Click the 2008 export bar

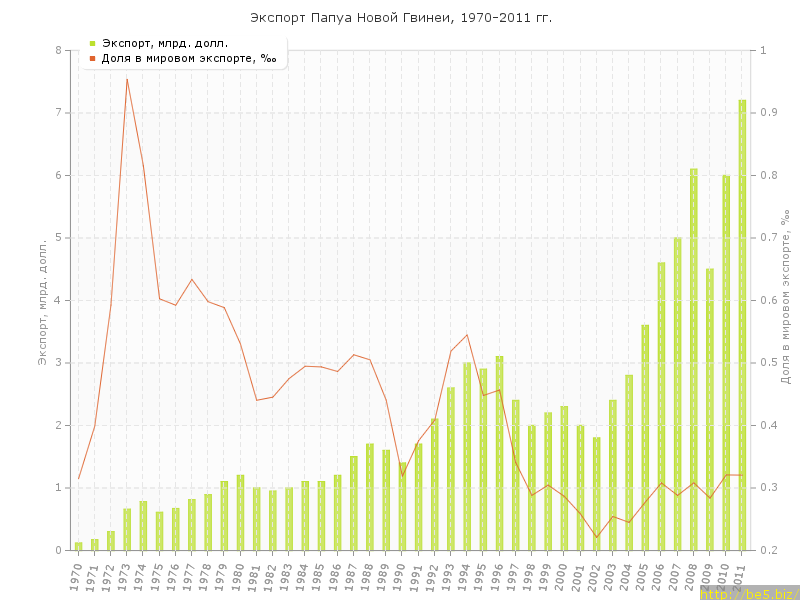pos(694,360)
